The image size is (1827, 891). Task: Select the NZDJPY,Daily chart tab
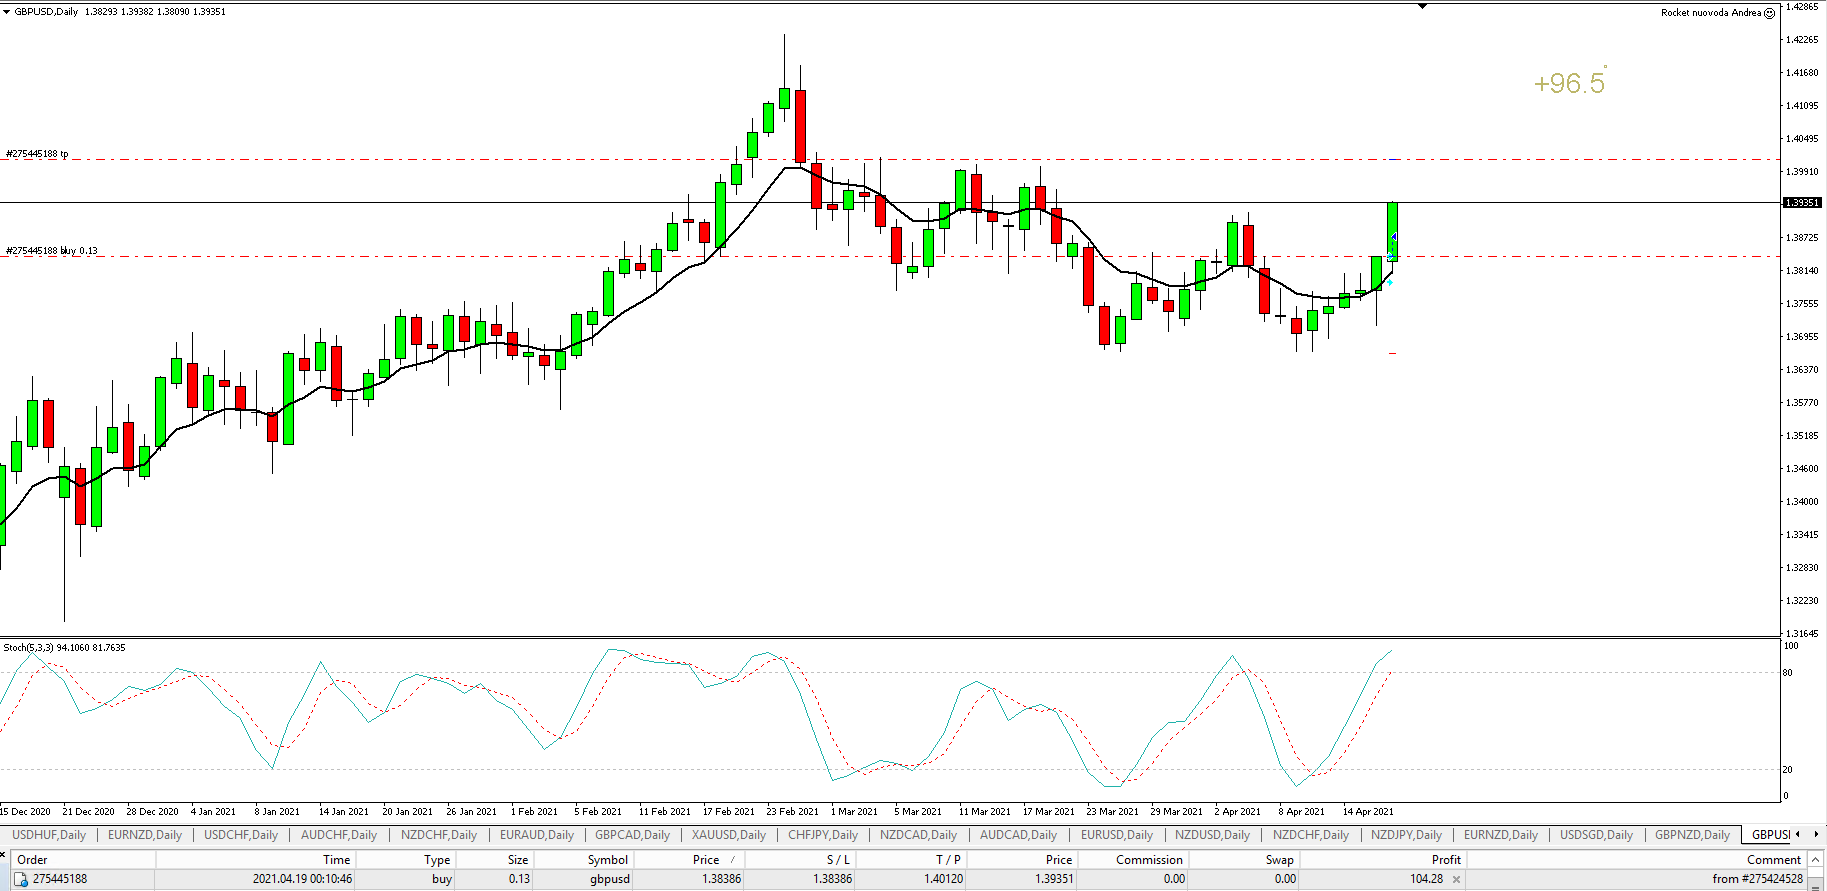tap(1406, 835)
